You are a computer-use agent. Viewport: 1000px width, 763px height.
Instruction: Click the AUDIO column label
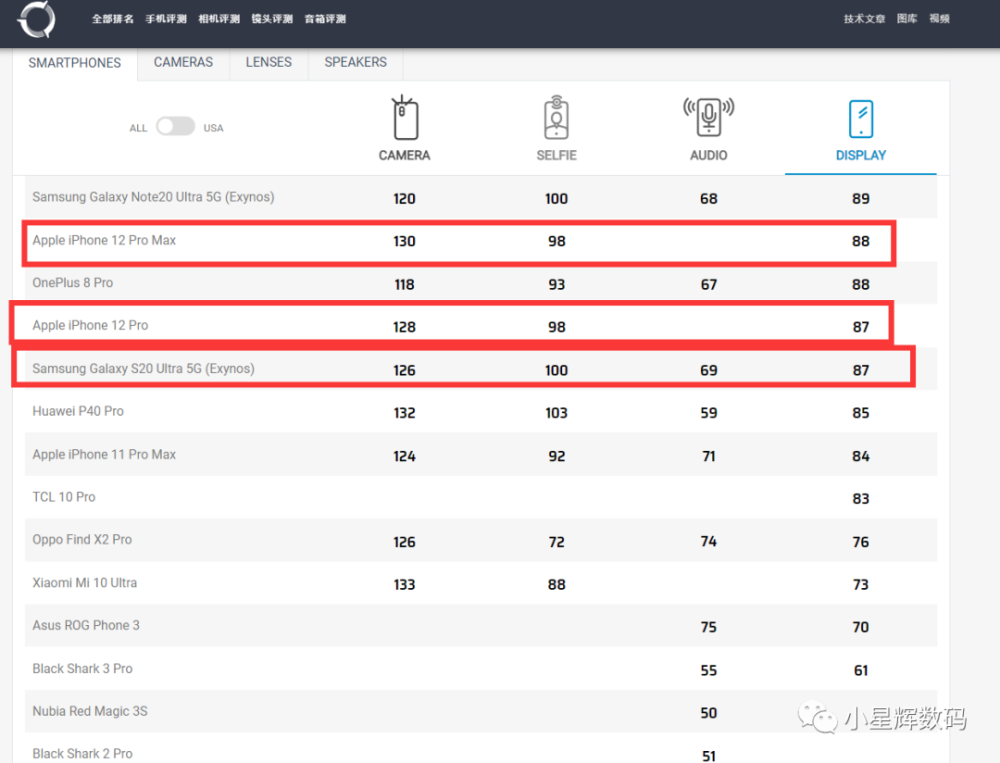click(x=709, y=155)
